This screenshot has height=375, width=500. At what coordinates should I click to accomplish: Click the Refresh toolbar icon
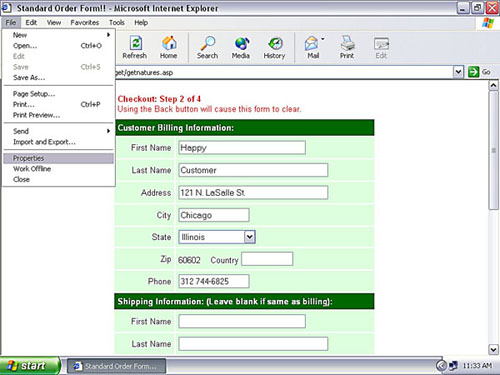(135, 47)
